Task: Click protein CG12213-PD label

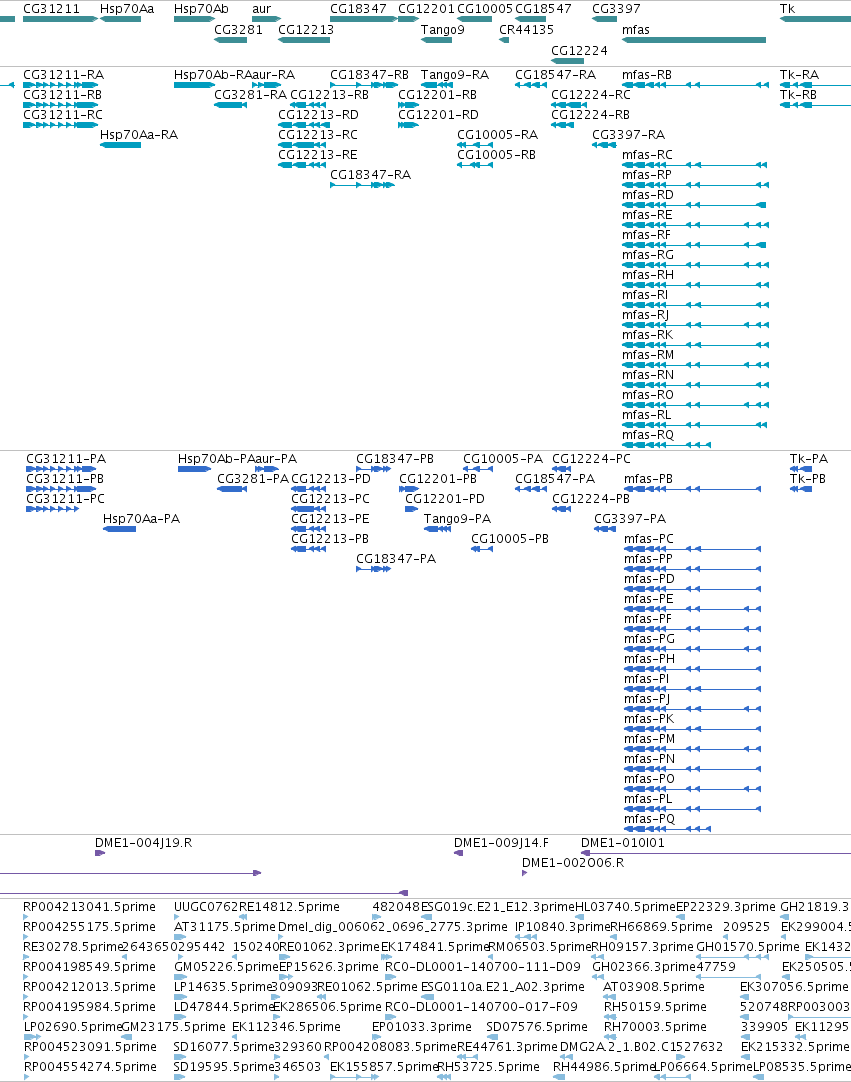Action: [331, 479]
